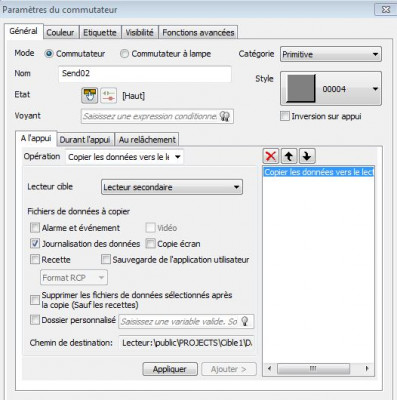The height and width of the screenshot is (400, 397).
Task: Click the Nom input field containing Send02
Action: pos(145,74)
